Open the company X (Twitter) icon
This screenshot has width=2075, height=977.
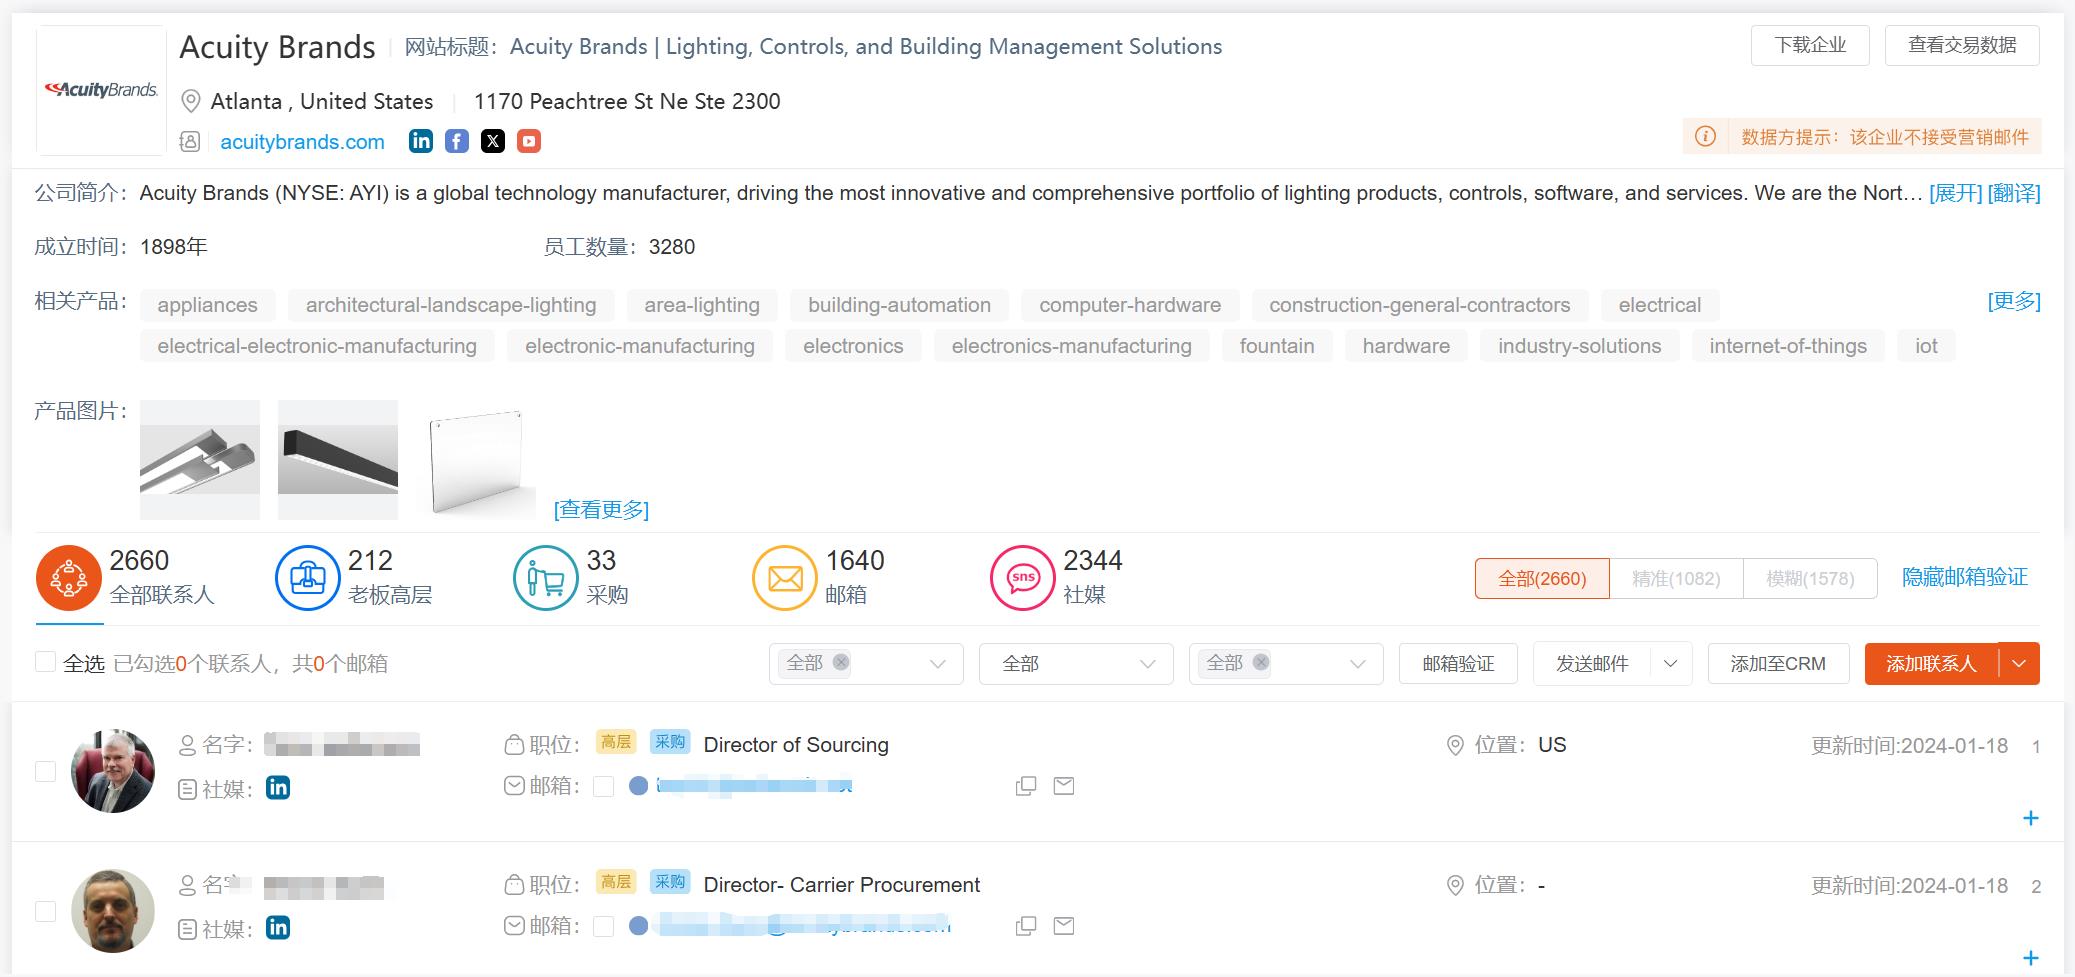493,141
